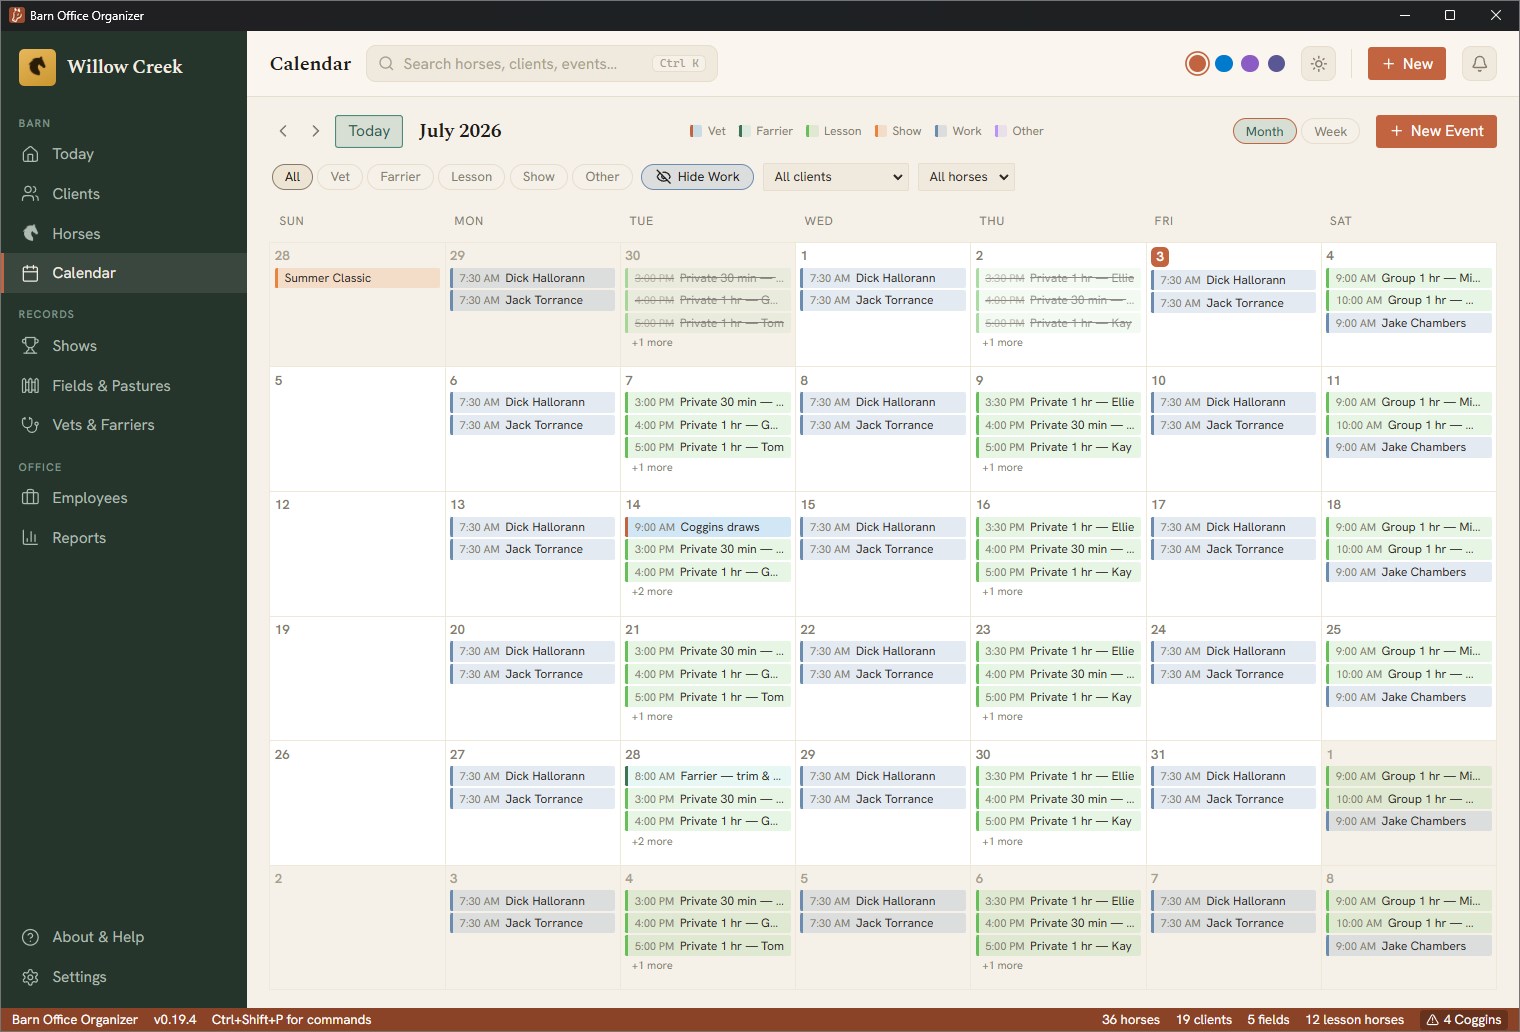Go to next month arrow
This screenshot has width=1520, height=1032.
316,131
